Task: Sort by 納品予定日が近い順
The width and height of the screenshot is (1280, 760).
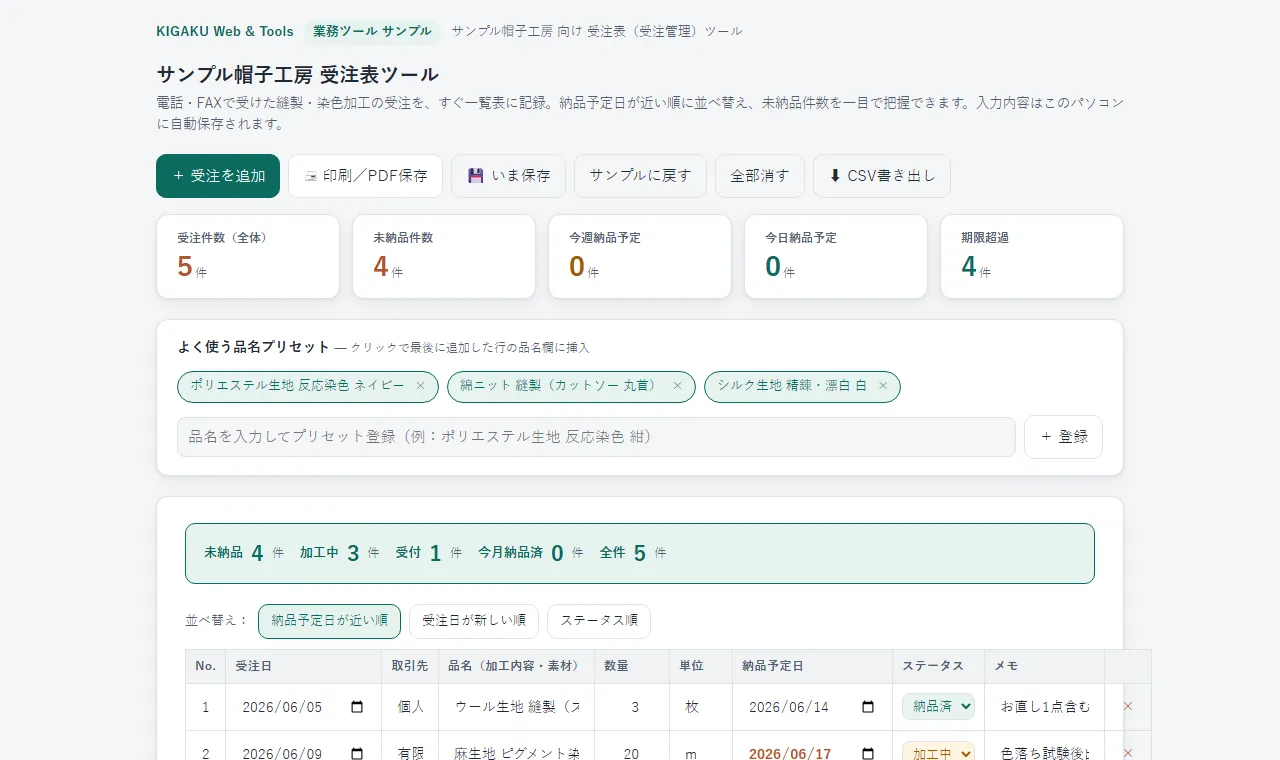Action: click(x=329, y=621)
